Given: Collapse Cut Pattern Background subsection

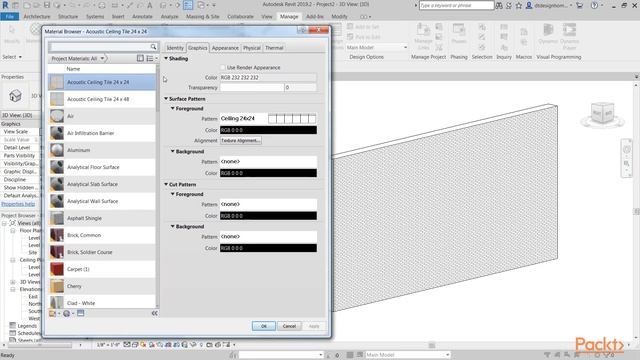Looking at the screenshot, I should pyautogui.click(x=173, y=227).
